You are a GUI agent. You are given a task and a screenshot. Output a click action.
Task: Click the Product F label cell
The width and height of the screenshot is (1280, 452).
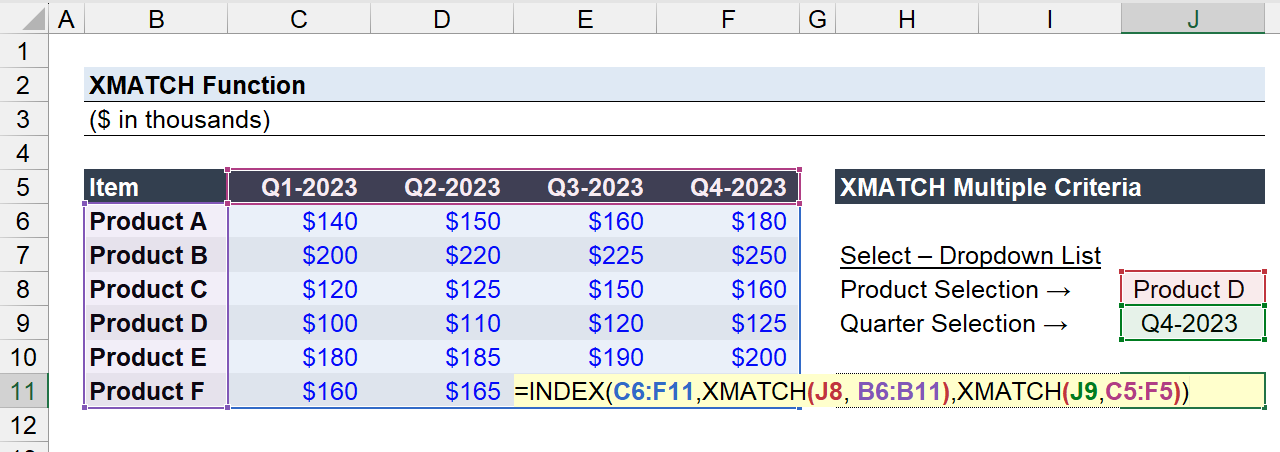pyautogui.click(x=156, y=391)
